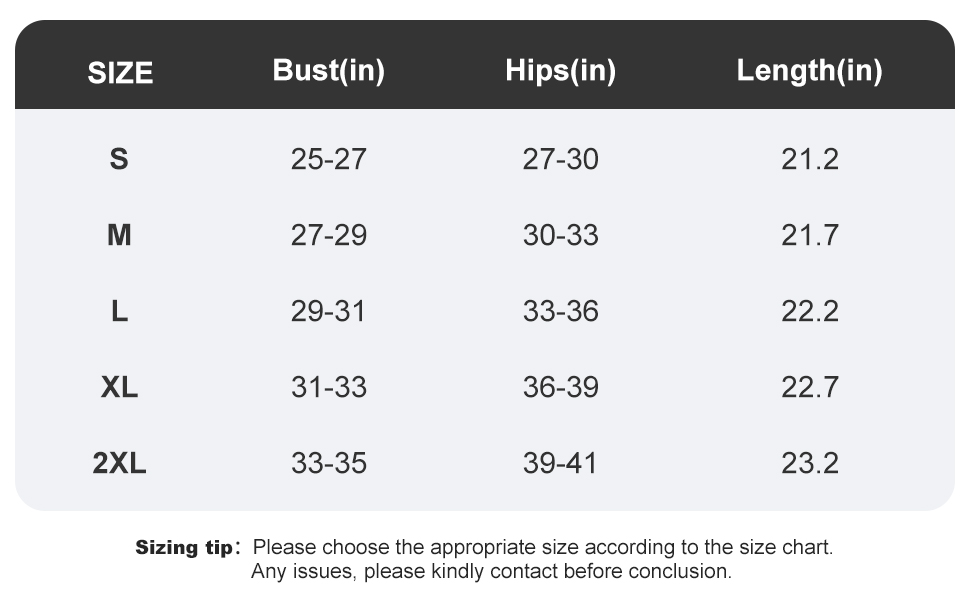Click the 31-33 bust value for XL
The width and height of the screenshot is (970, 600).
click(x=328, y=387)
